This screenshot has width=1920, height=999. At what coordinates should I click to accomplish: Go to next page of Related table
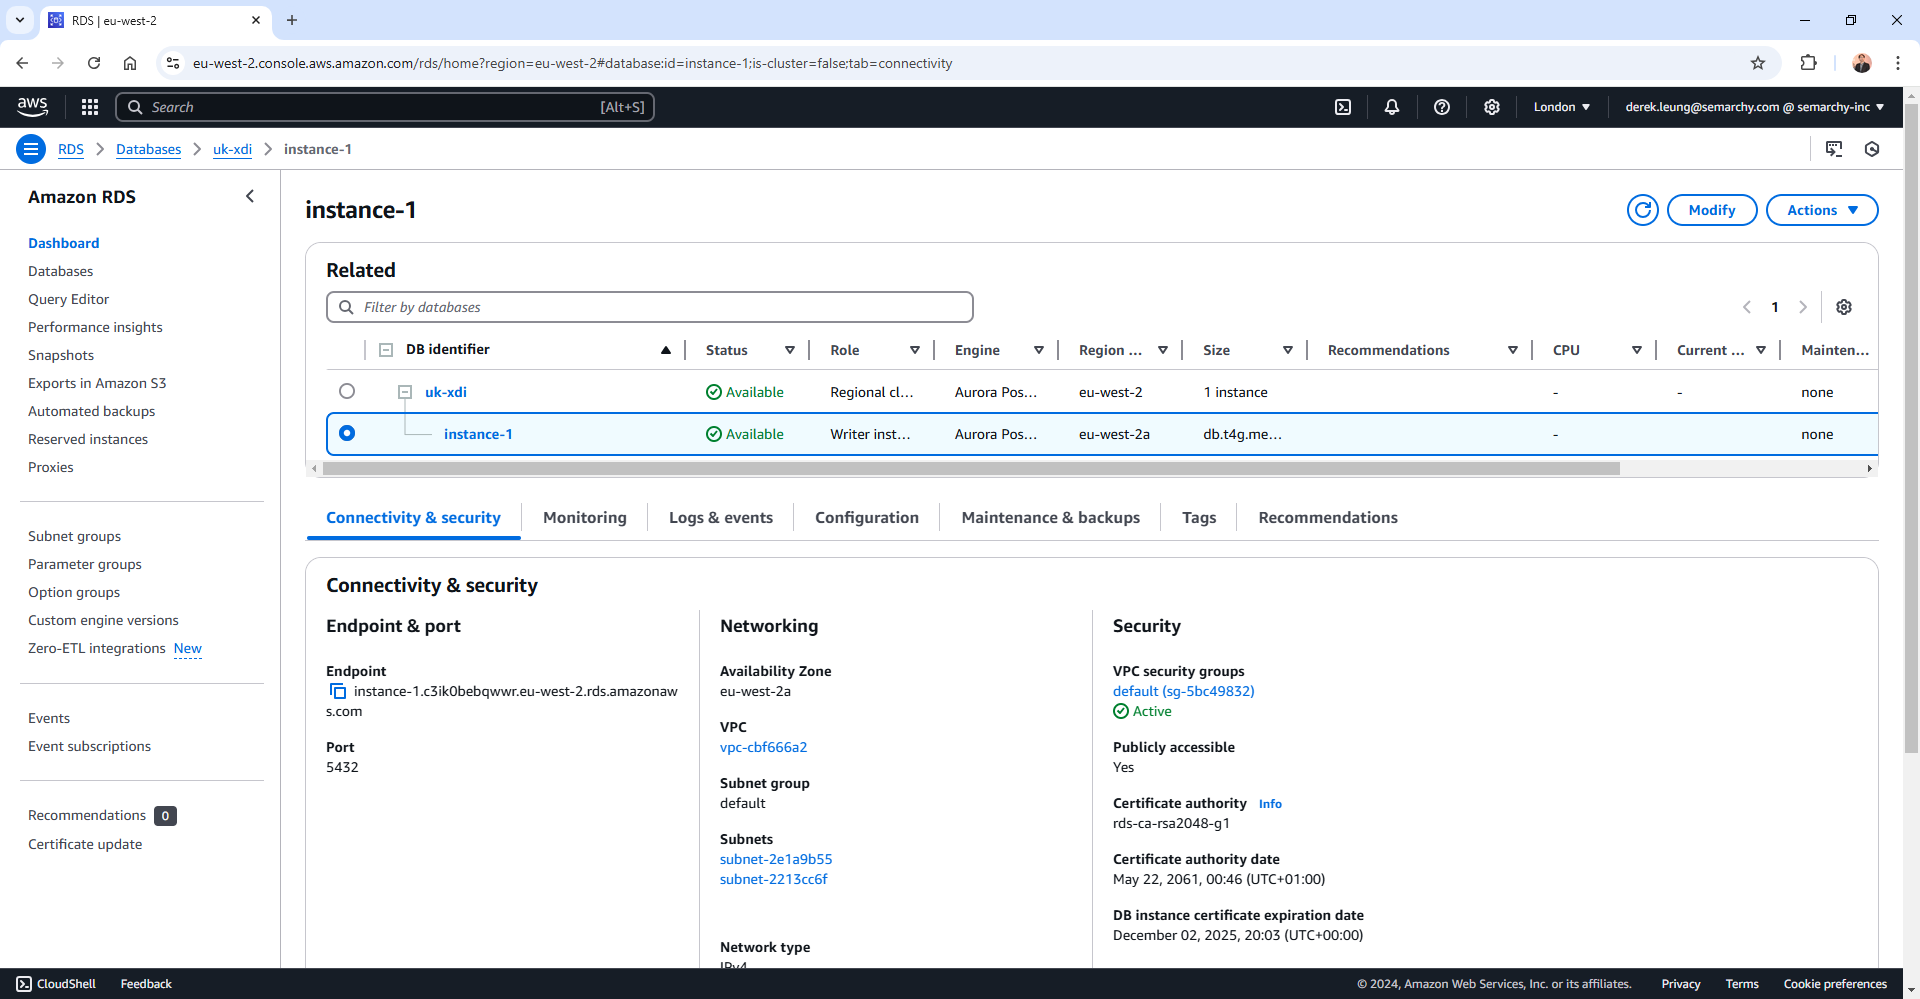[x=1803, y=307]
